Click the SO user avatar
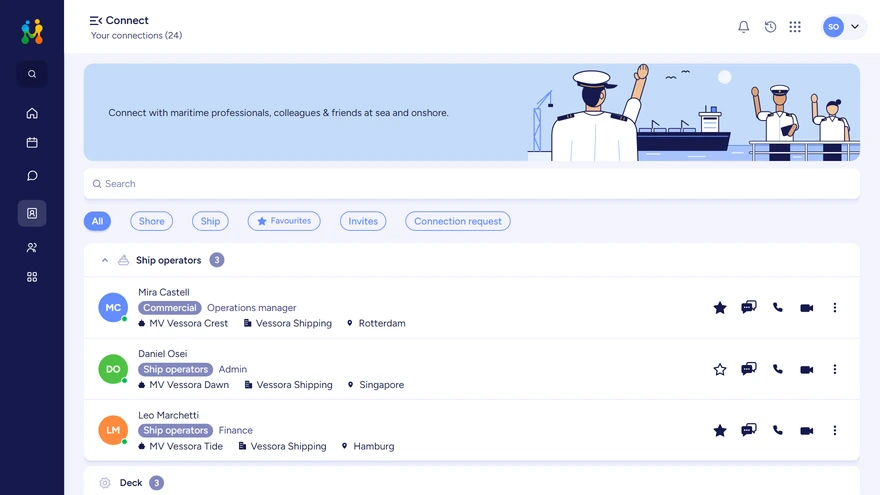This screenshot has width=880, height=495. pos(833,26)
